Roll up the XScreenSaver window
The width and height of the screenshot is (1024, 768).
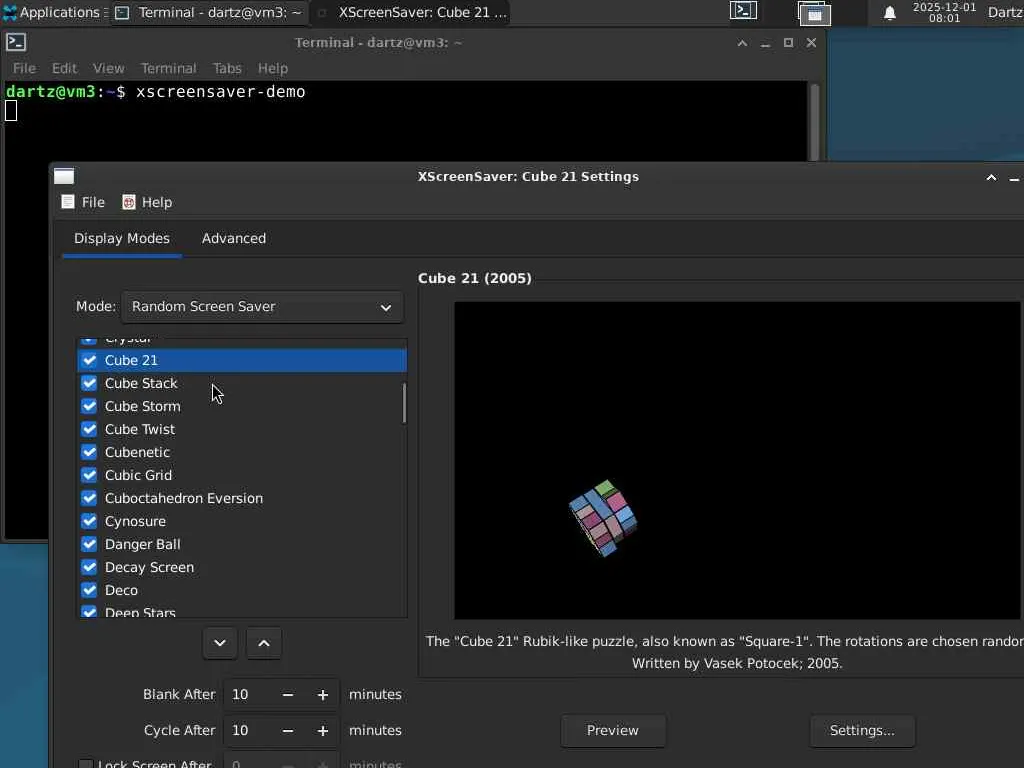[991, 178]
